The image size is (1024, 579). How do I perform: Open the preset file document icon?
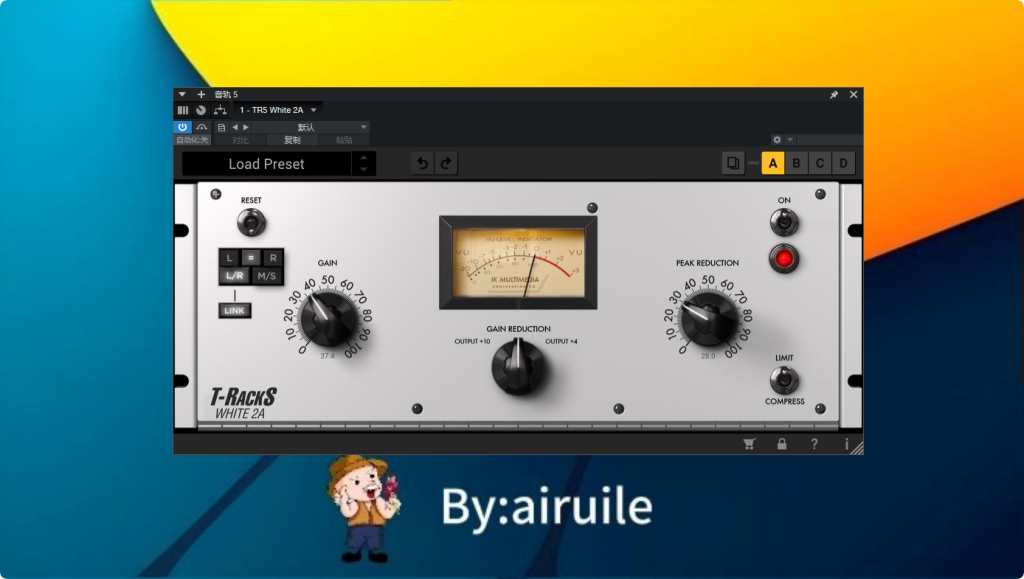[221, 127]
